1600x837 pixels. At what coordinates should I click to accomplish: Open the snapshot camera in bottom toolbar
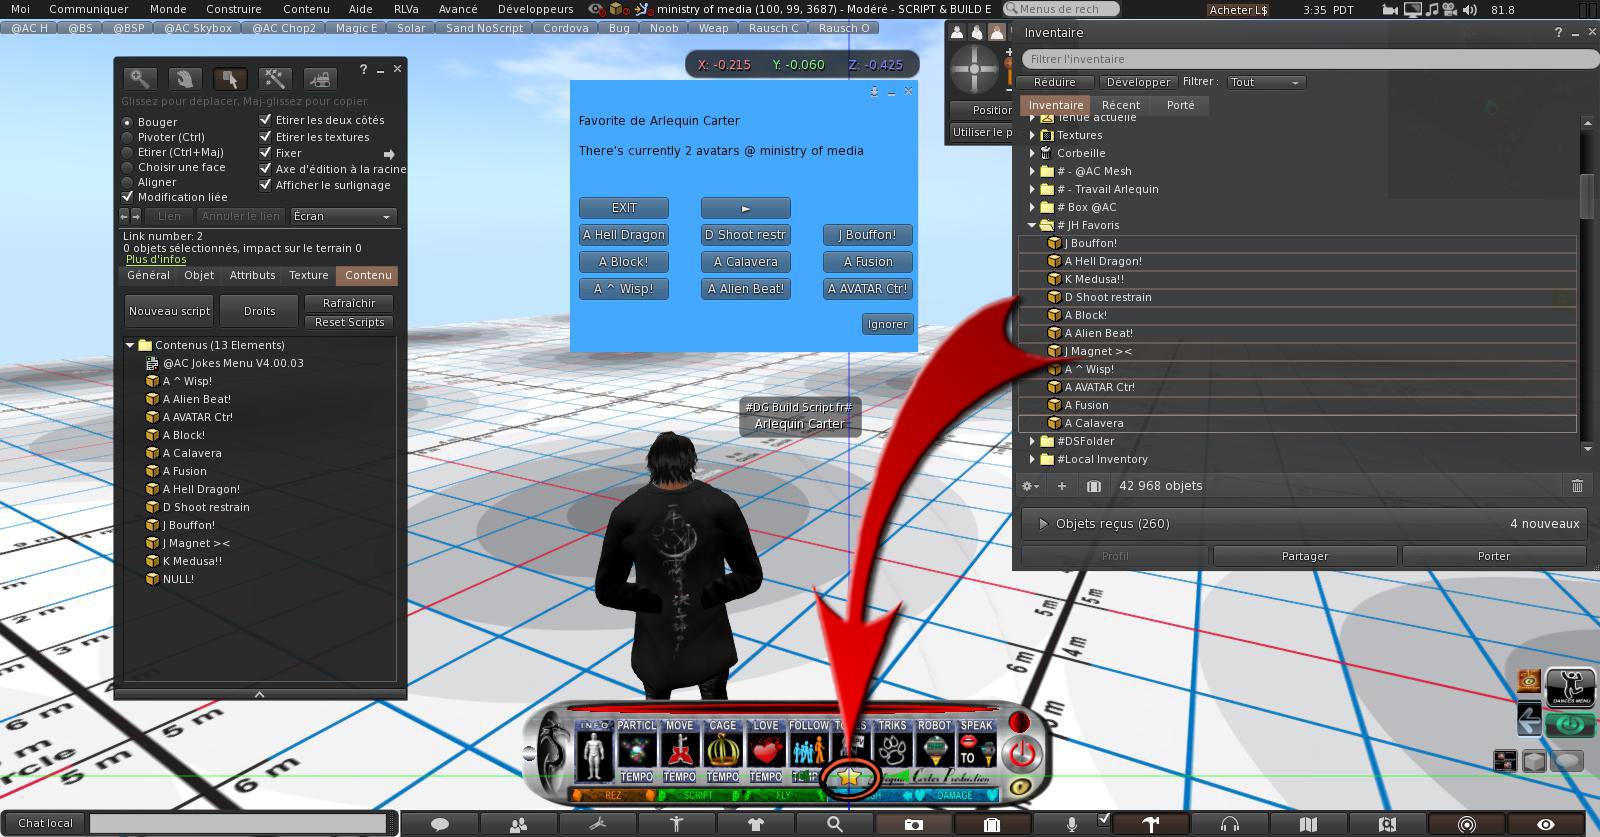(913, 824)
